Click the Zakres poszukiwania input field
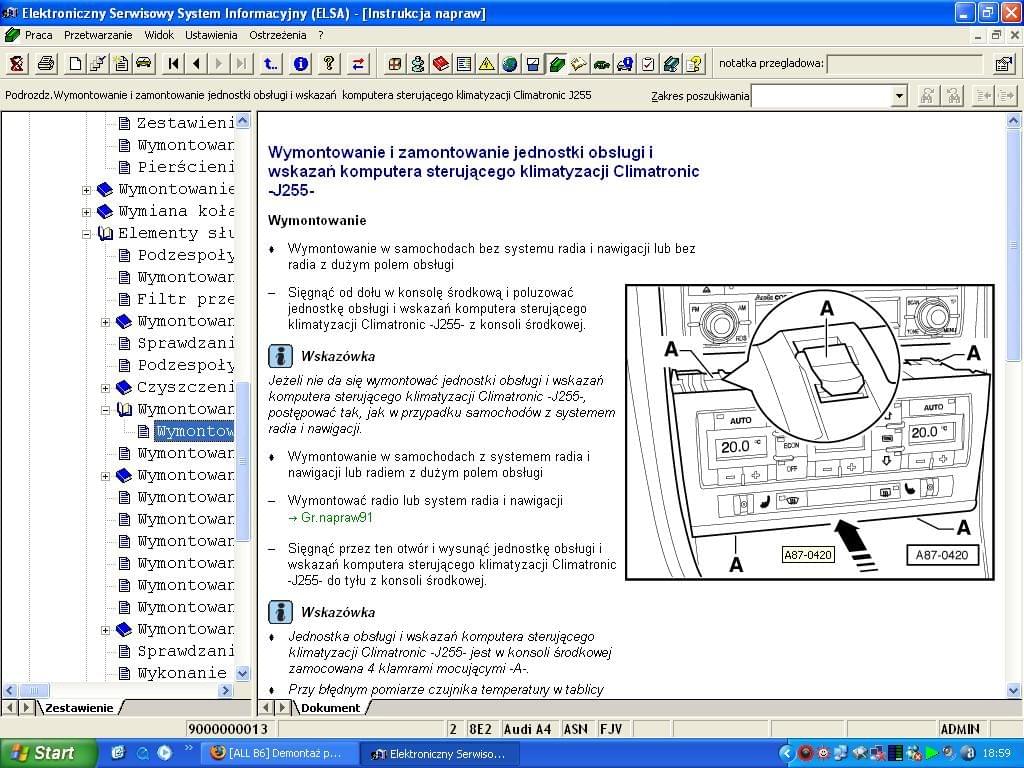The width and height of the screenshot is (1024, 768). tap(822, 96)
